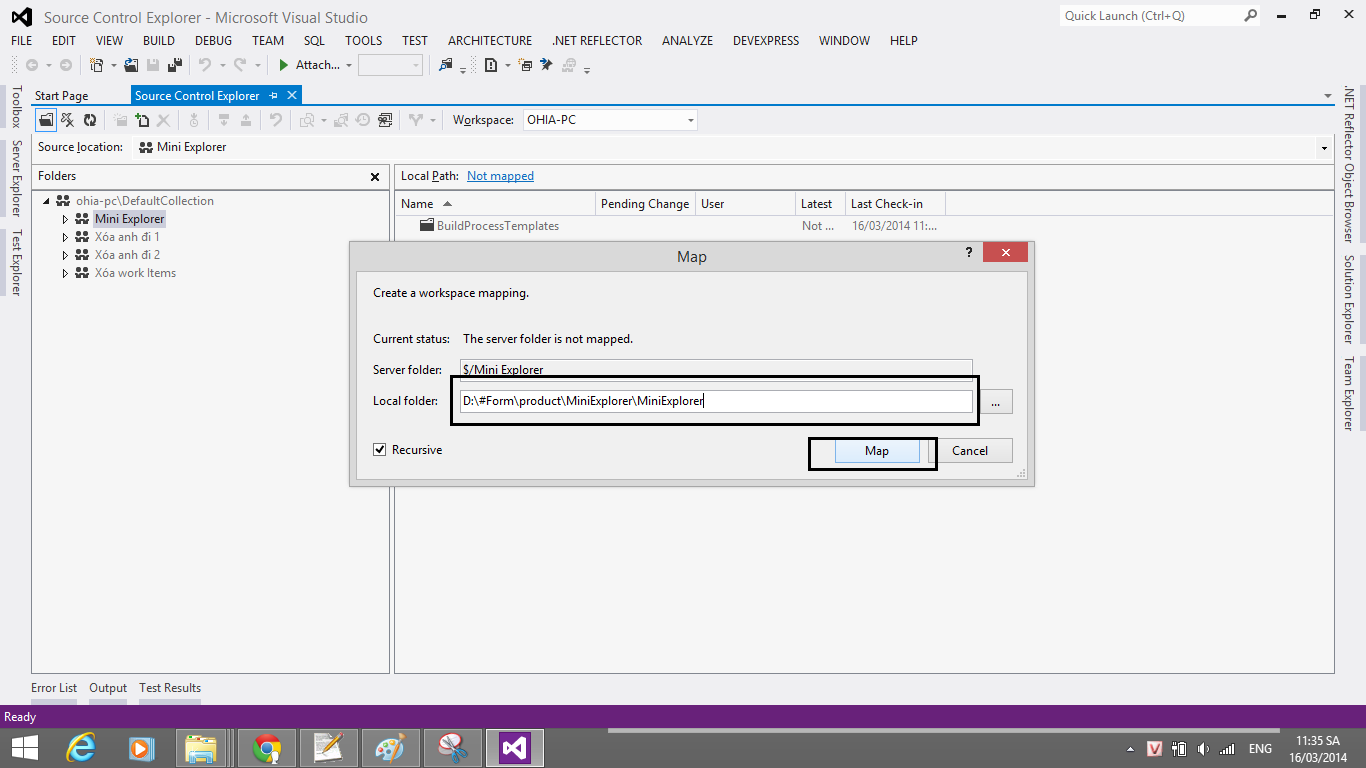
Task: Pin the Source Control Explorer tab
Action: (x=274, y=96)
